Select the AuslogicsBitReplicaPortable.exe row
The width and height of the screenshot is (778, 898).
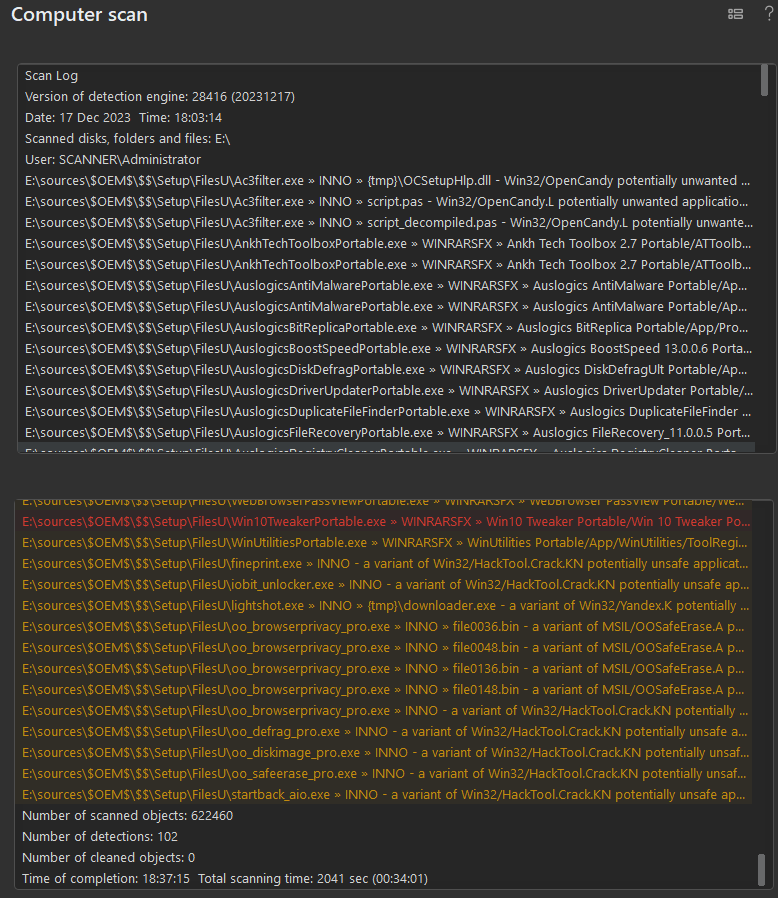(x=387, y=328)
